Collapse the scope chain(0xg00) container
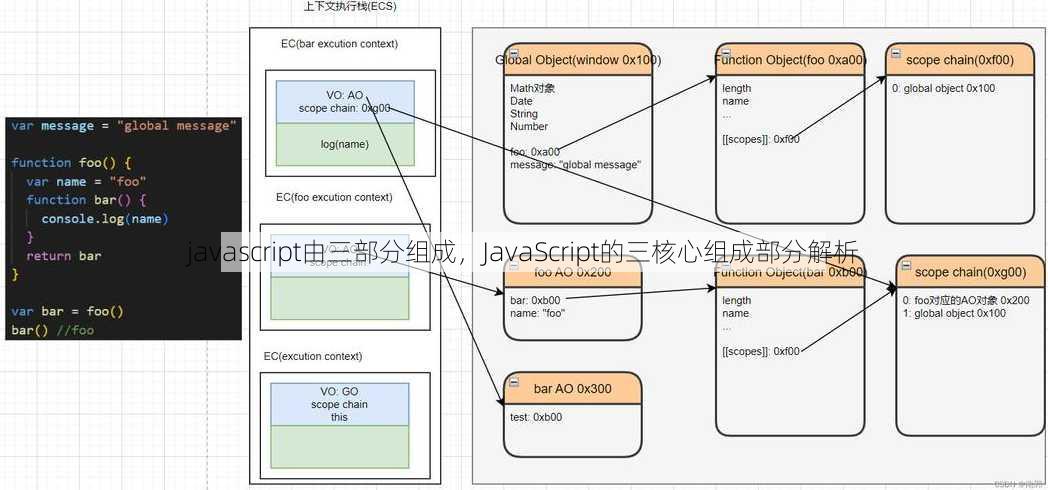This screenshot has width=1048, height=490. pos(905,265)
